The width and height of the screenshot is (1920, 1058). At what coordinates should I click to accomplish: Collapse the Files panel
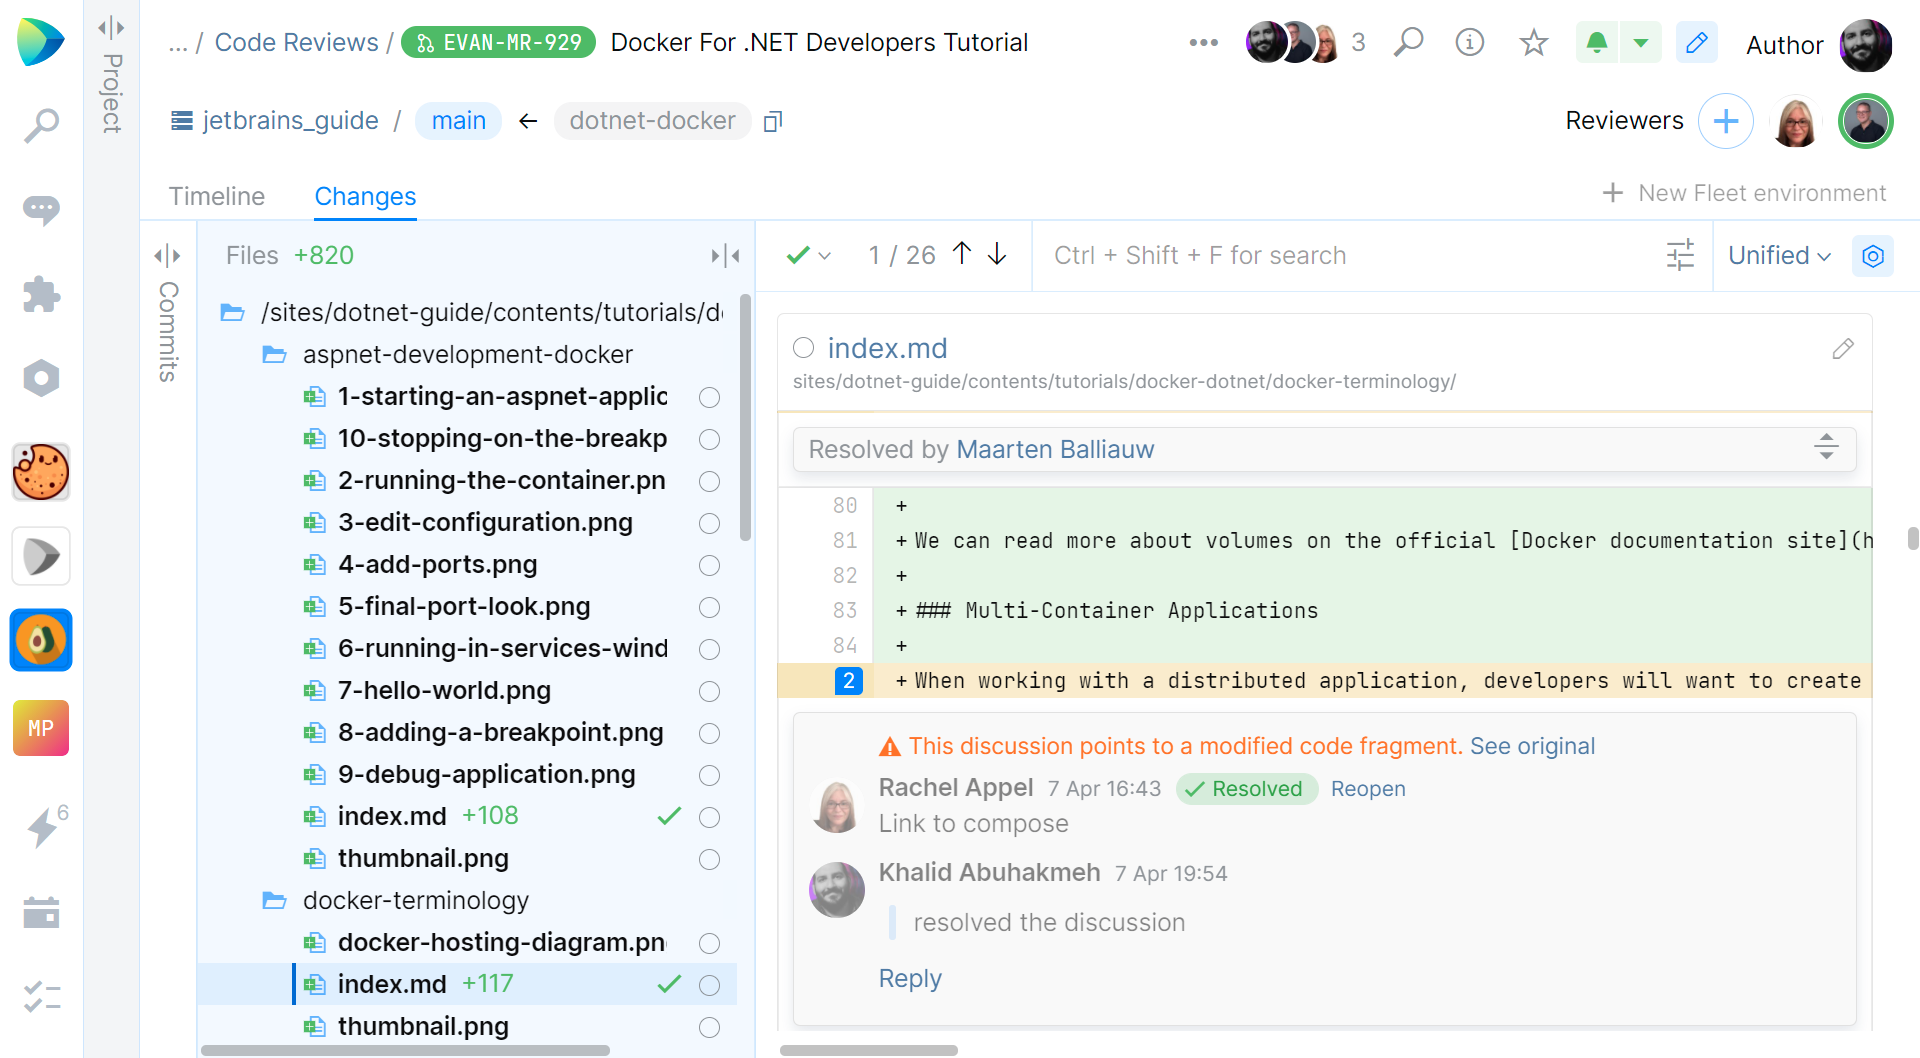725,256
